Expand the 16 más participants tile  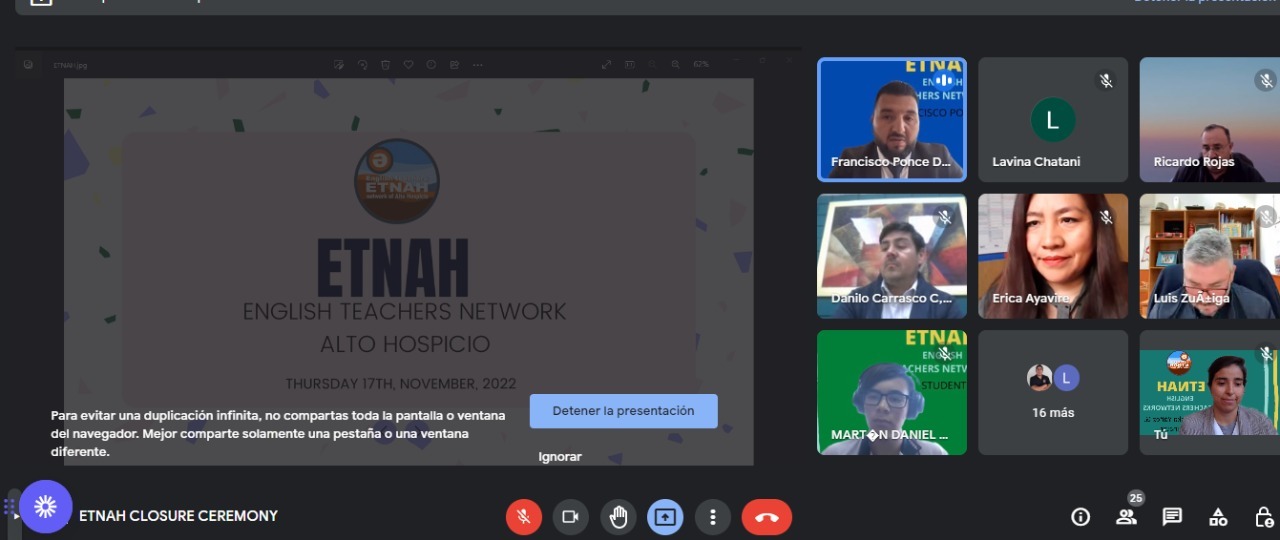[1053, 392]
